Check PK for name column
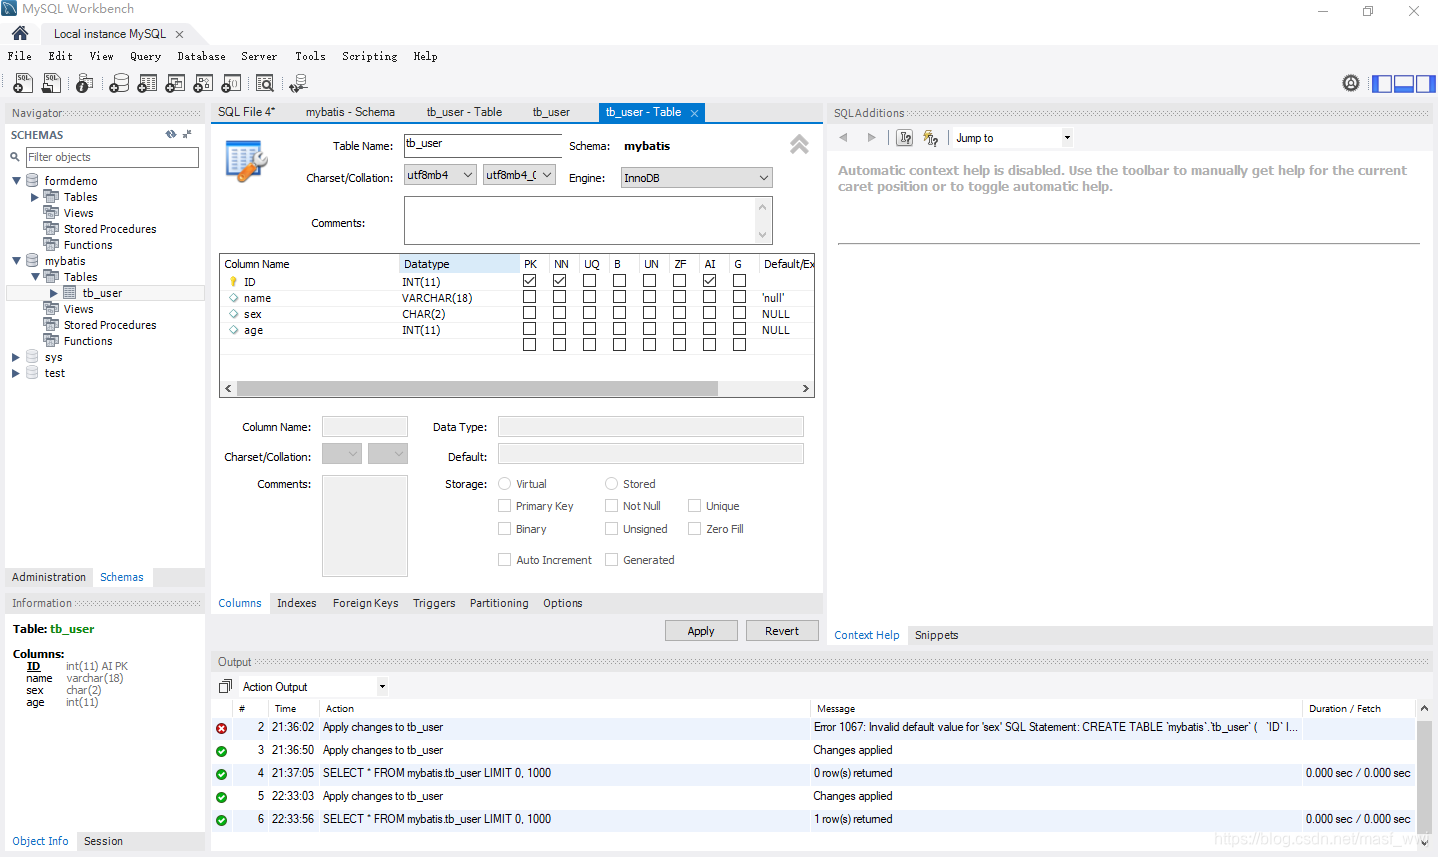The image size is (1438, 857). click(530, 297)
